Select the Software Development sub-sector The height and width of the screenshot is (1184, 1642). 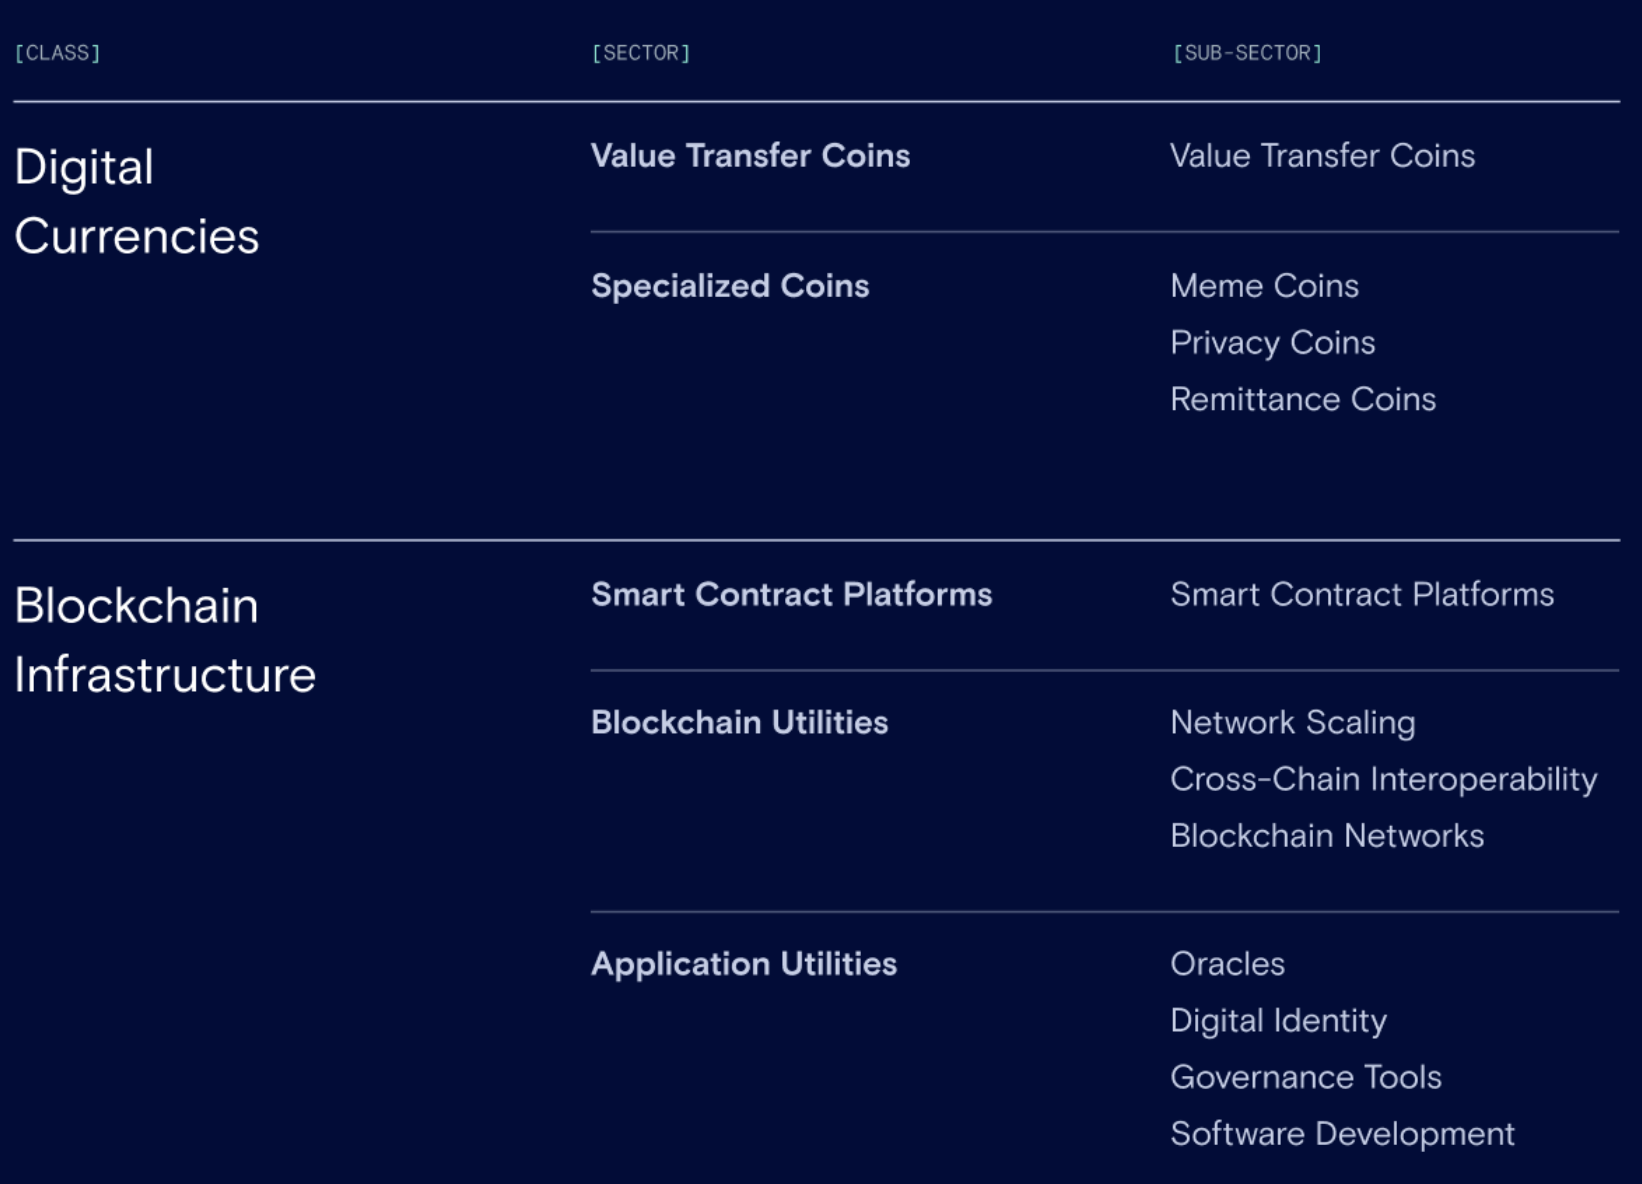tap(1342, 1134)
